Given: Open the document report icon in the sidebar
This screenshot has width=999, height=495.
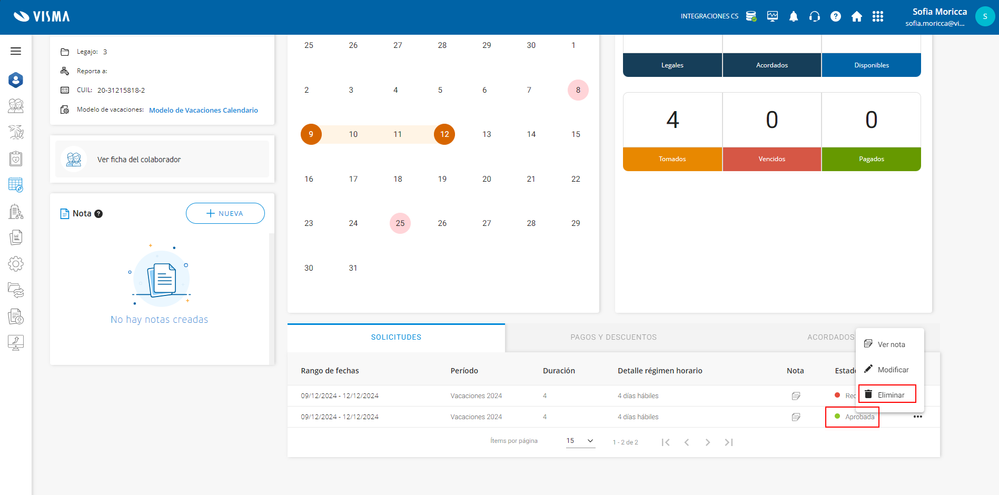Looking at the screenshot, I should point(16,237).
